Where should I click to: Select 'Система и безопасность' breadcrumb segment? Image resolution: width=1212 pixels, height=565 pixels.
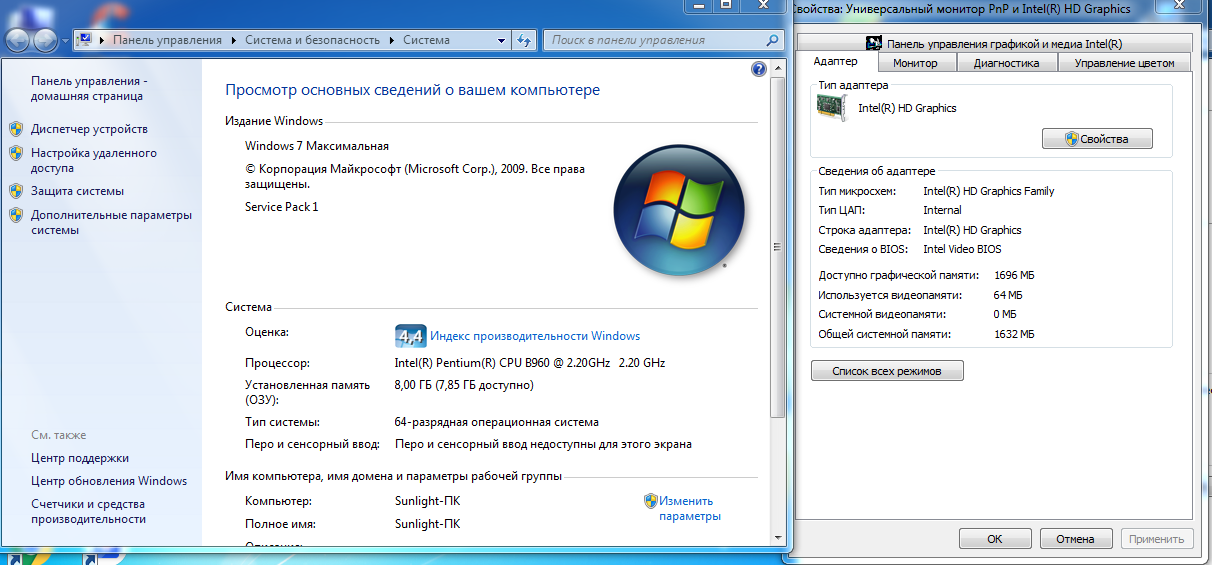314,40
